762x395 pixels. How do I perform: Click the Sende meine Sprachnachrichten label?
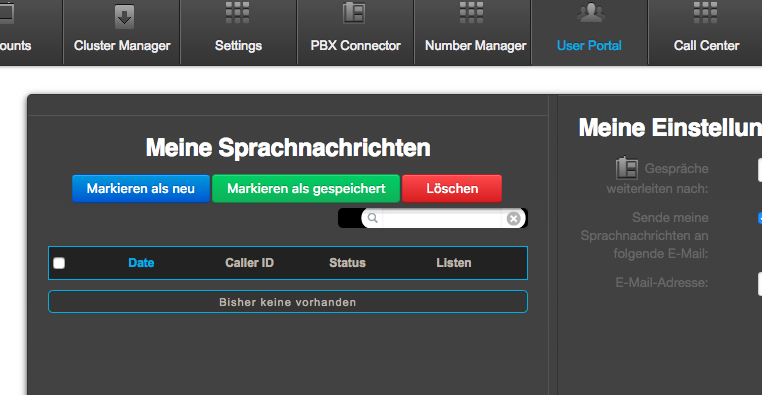[x=644, y=235]
